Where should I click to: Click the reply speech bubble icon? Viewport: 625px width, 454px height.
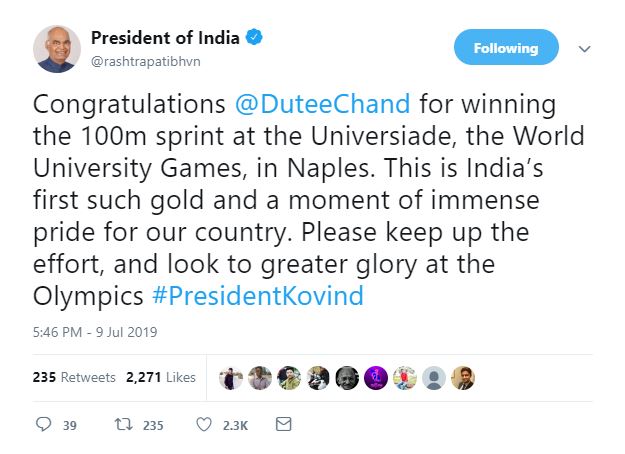43,425
